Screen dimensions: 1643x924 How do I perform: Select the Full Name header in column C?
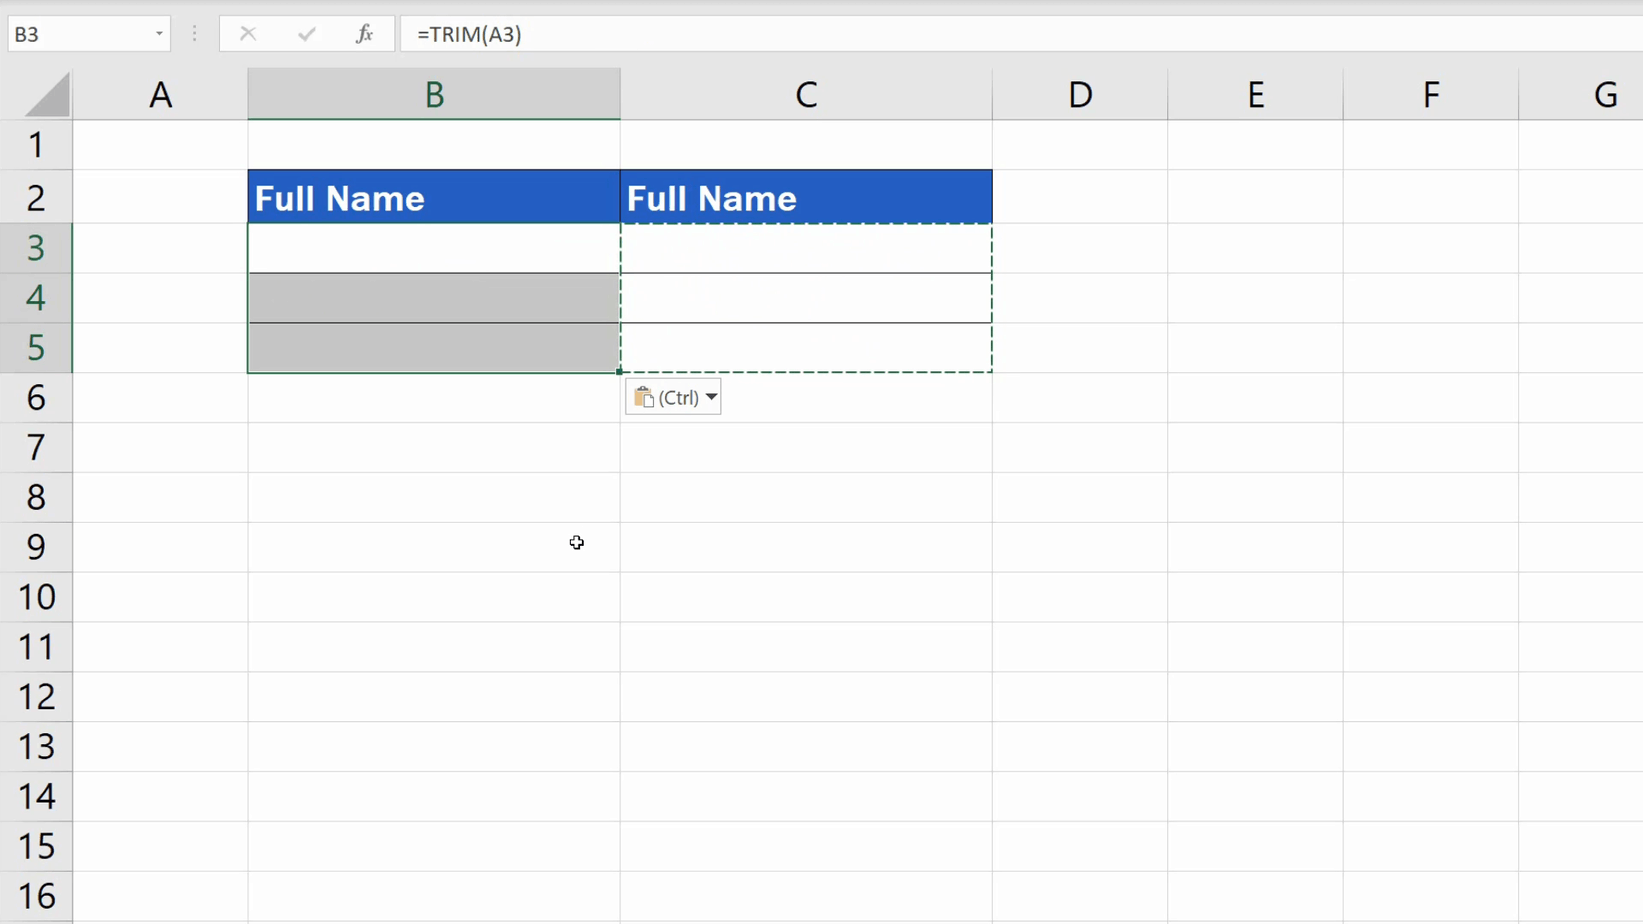tap(806, 197)
